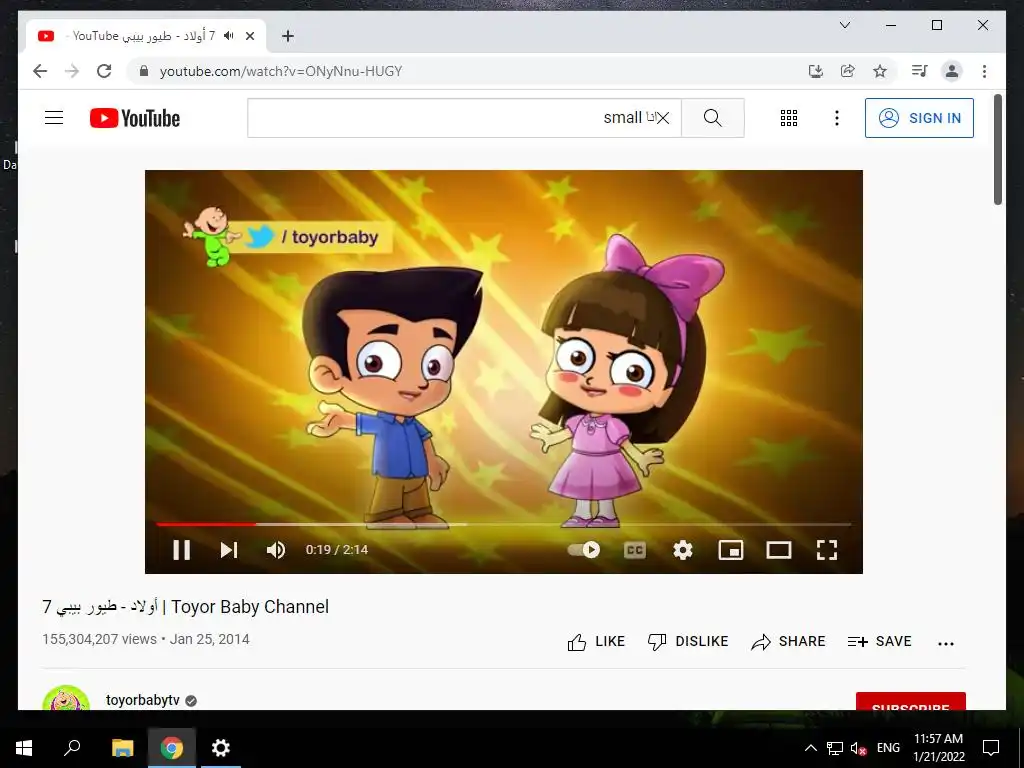Save the video to a playlist
This screenshot has height=768, width=1024.
[879, 642]
